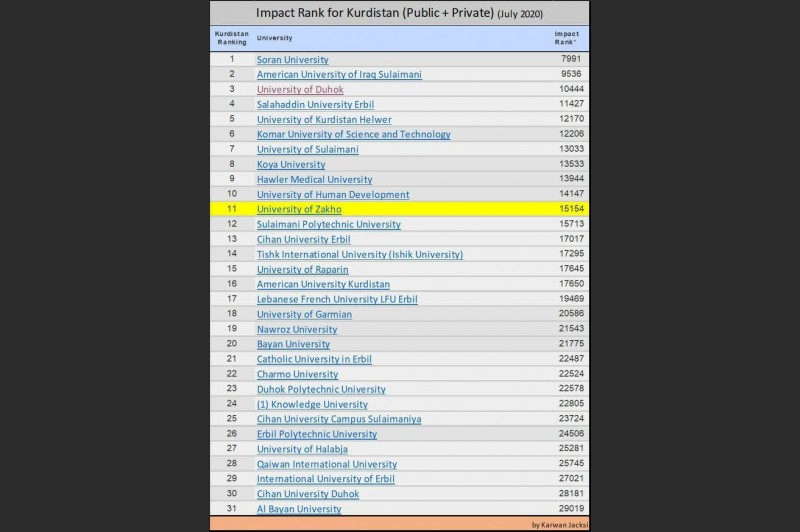Click the (1) Knowledge University link
Viewport: 800px width, 532px height.
tap(312, 404)
